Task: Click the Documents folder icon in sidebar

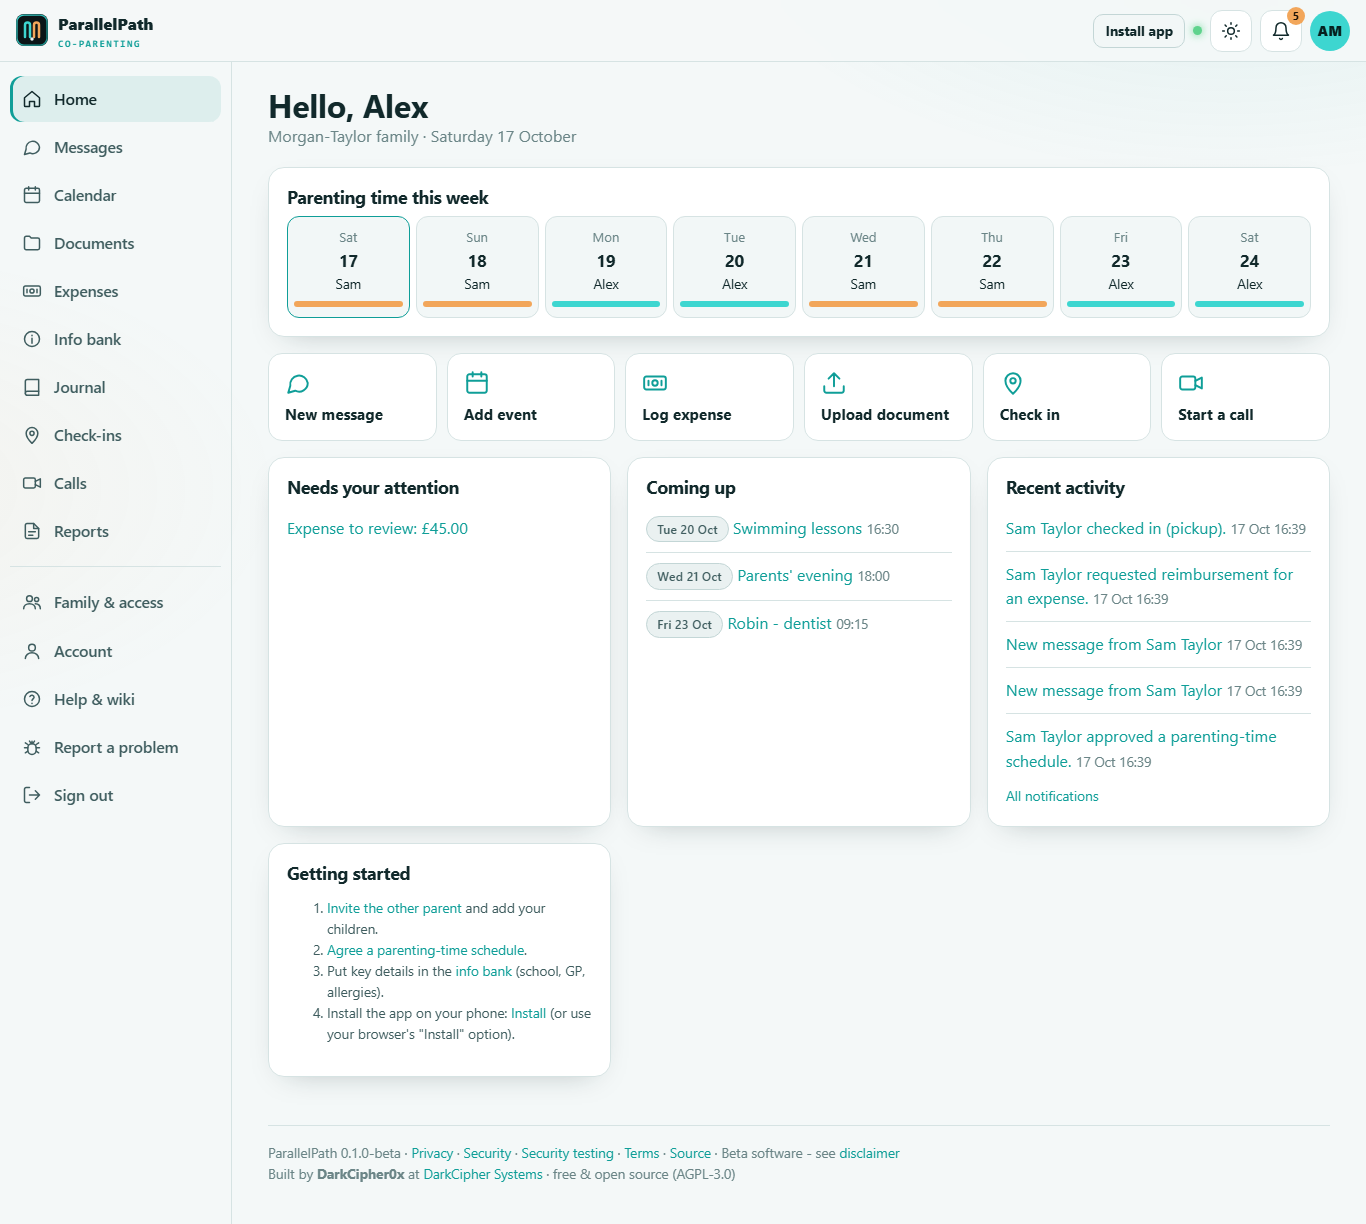Action: pos(32,244)
